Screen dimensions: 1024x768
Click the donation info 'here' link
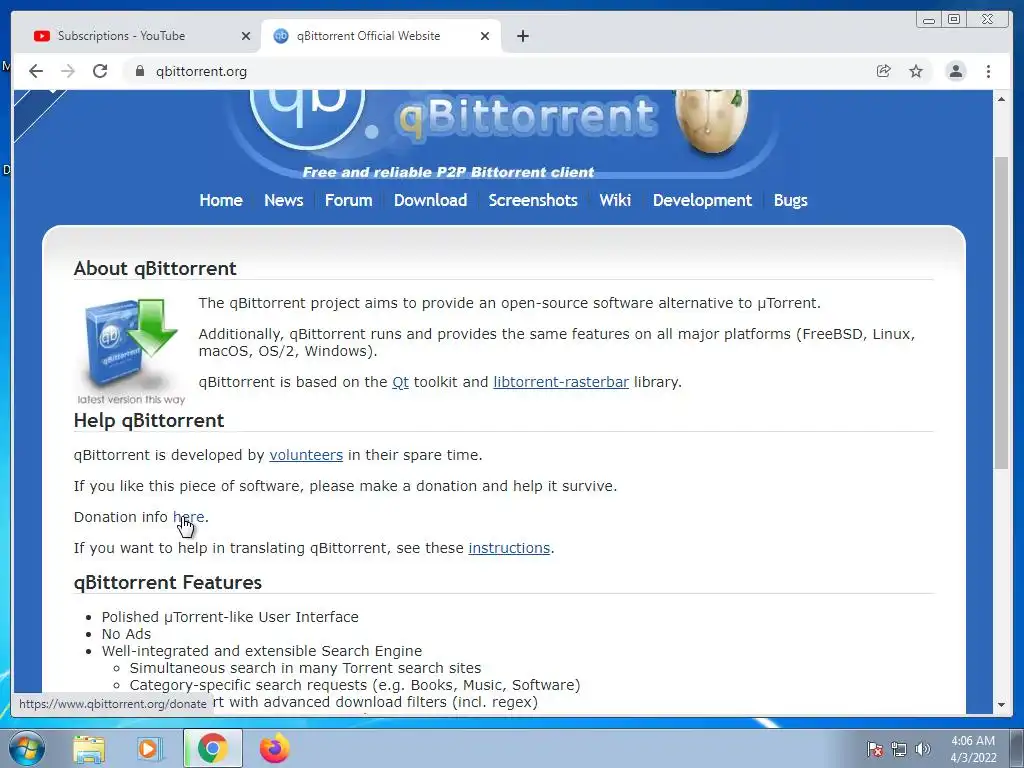coord(189,517)
